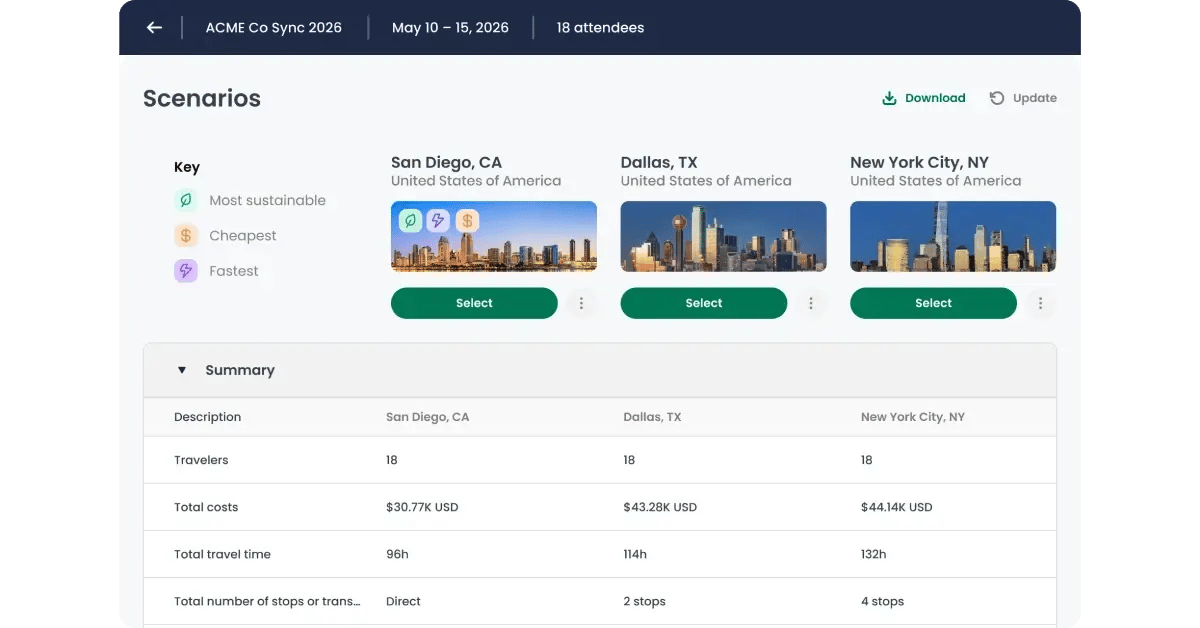Viewport: 1200px width, 628px height.
Task: Select the Dallas, TX scenario
Action: (703, 303)
